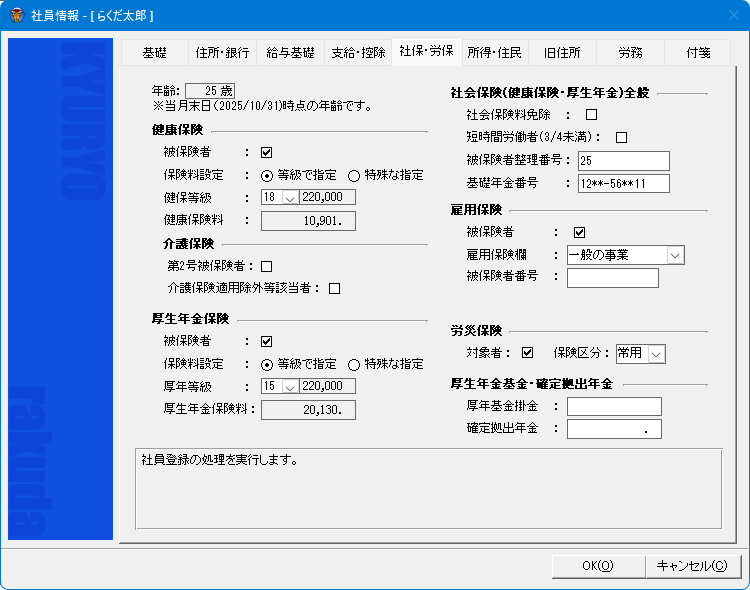
Task: Open 雇用保険欄 一般の事業 dropdown
Action: [675, 256]
